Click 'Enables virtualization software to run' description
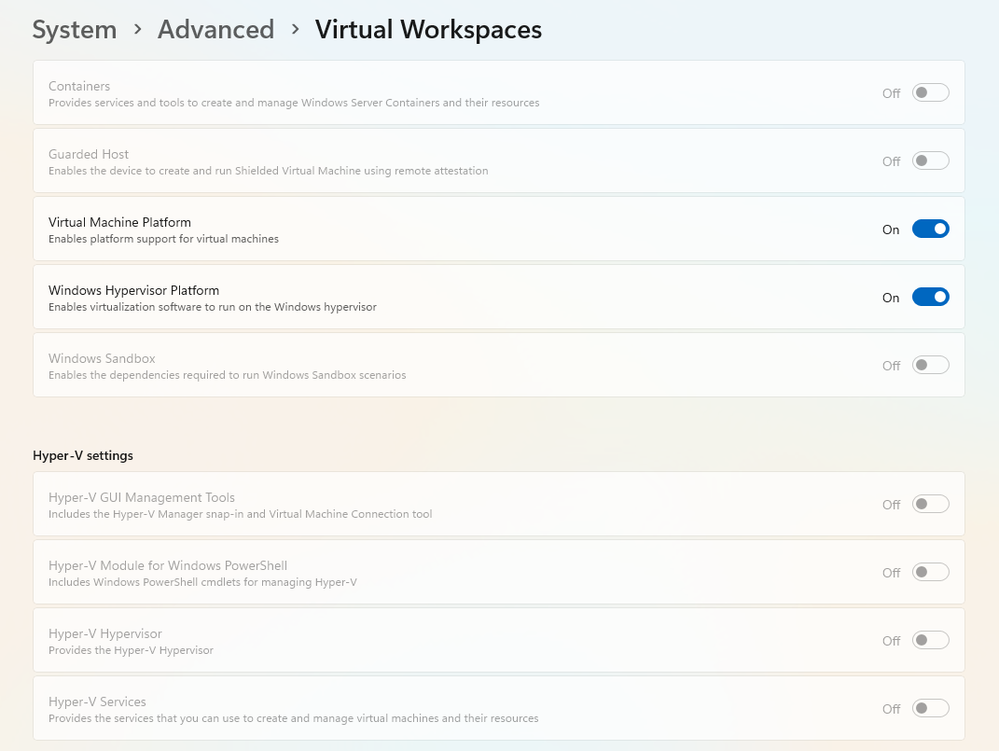The height and width of the screenshot is (751, 999). [213, 307]
